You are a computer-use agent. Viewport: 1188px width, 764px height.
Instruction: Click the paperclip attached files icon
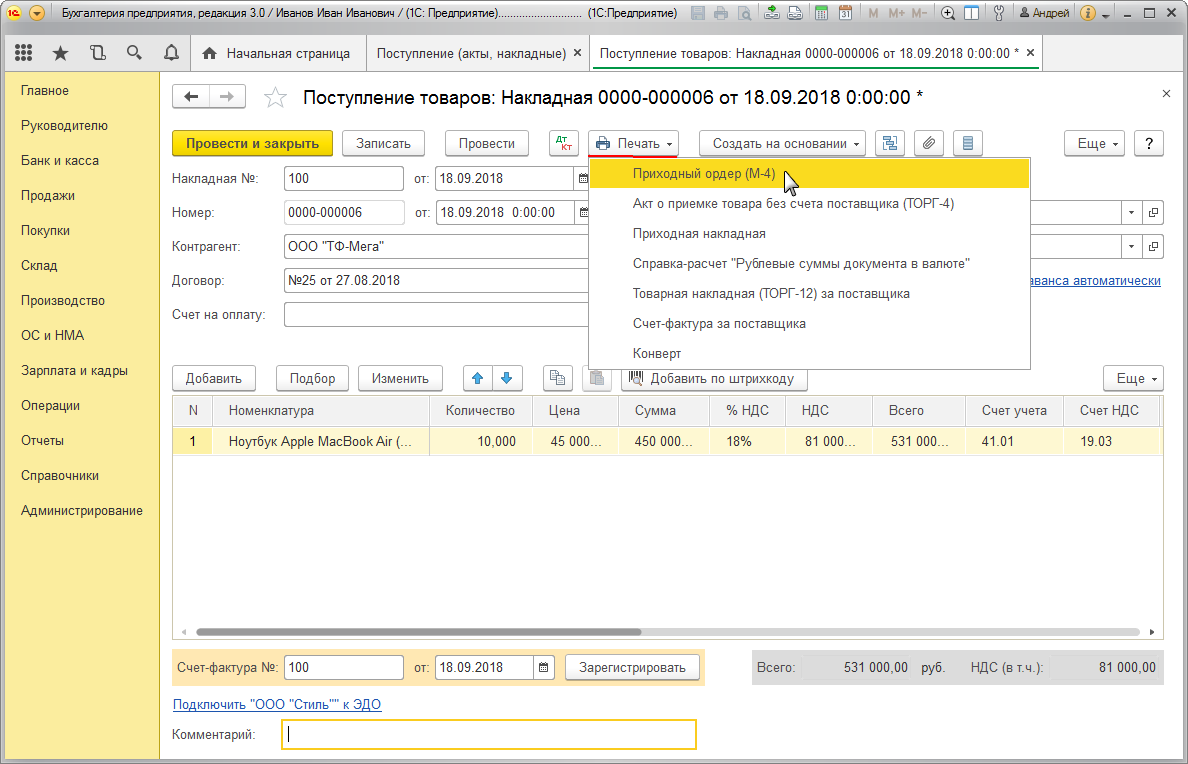(x=929, y=143)
